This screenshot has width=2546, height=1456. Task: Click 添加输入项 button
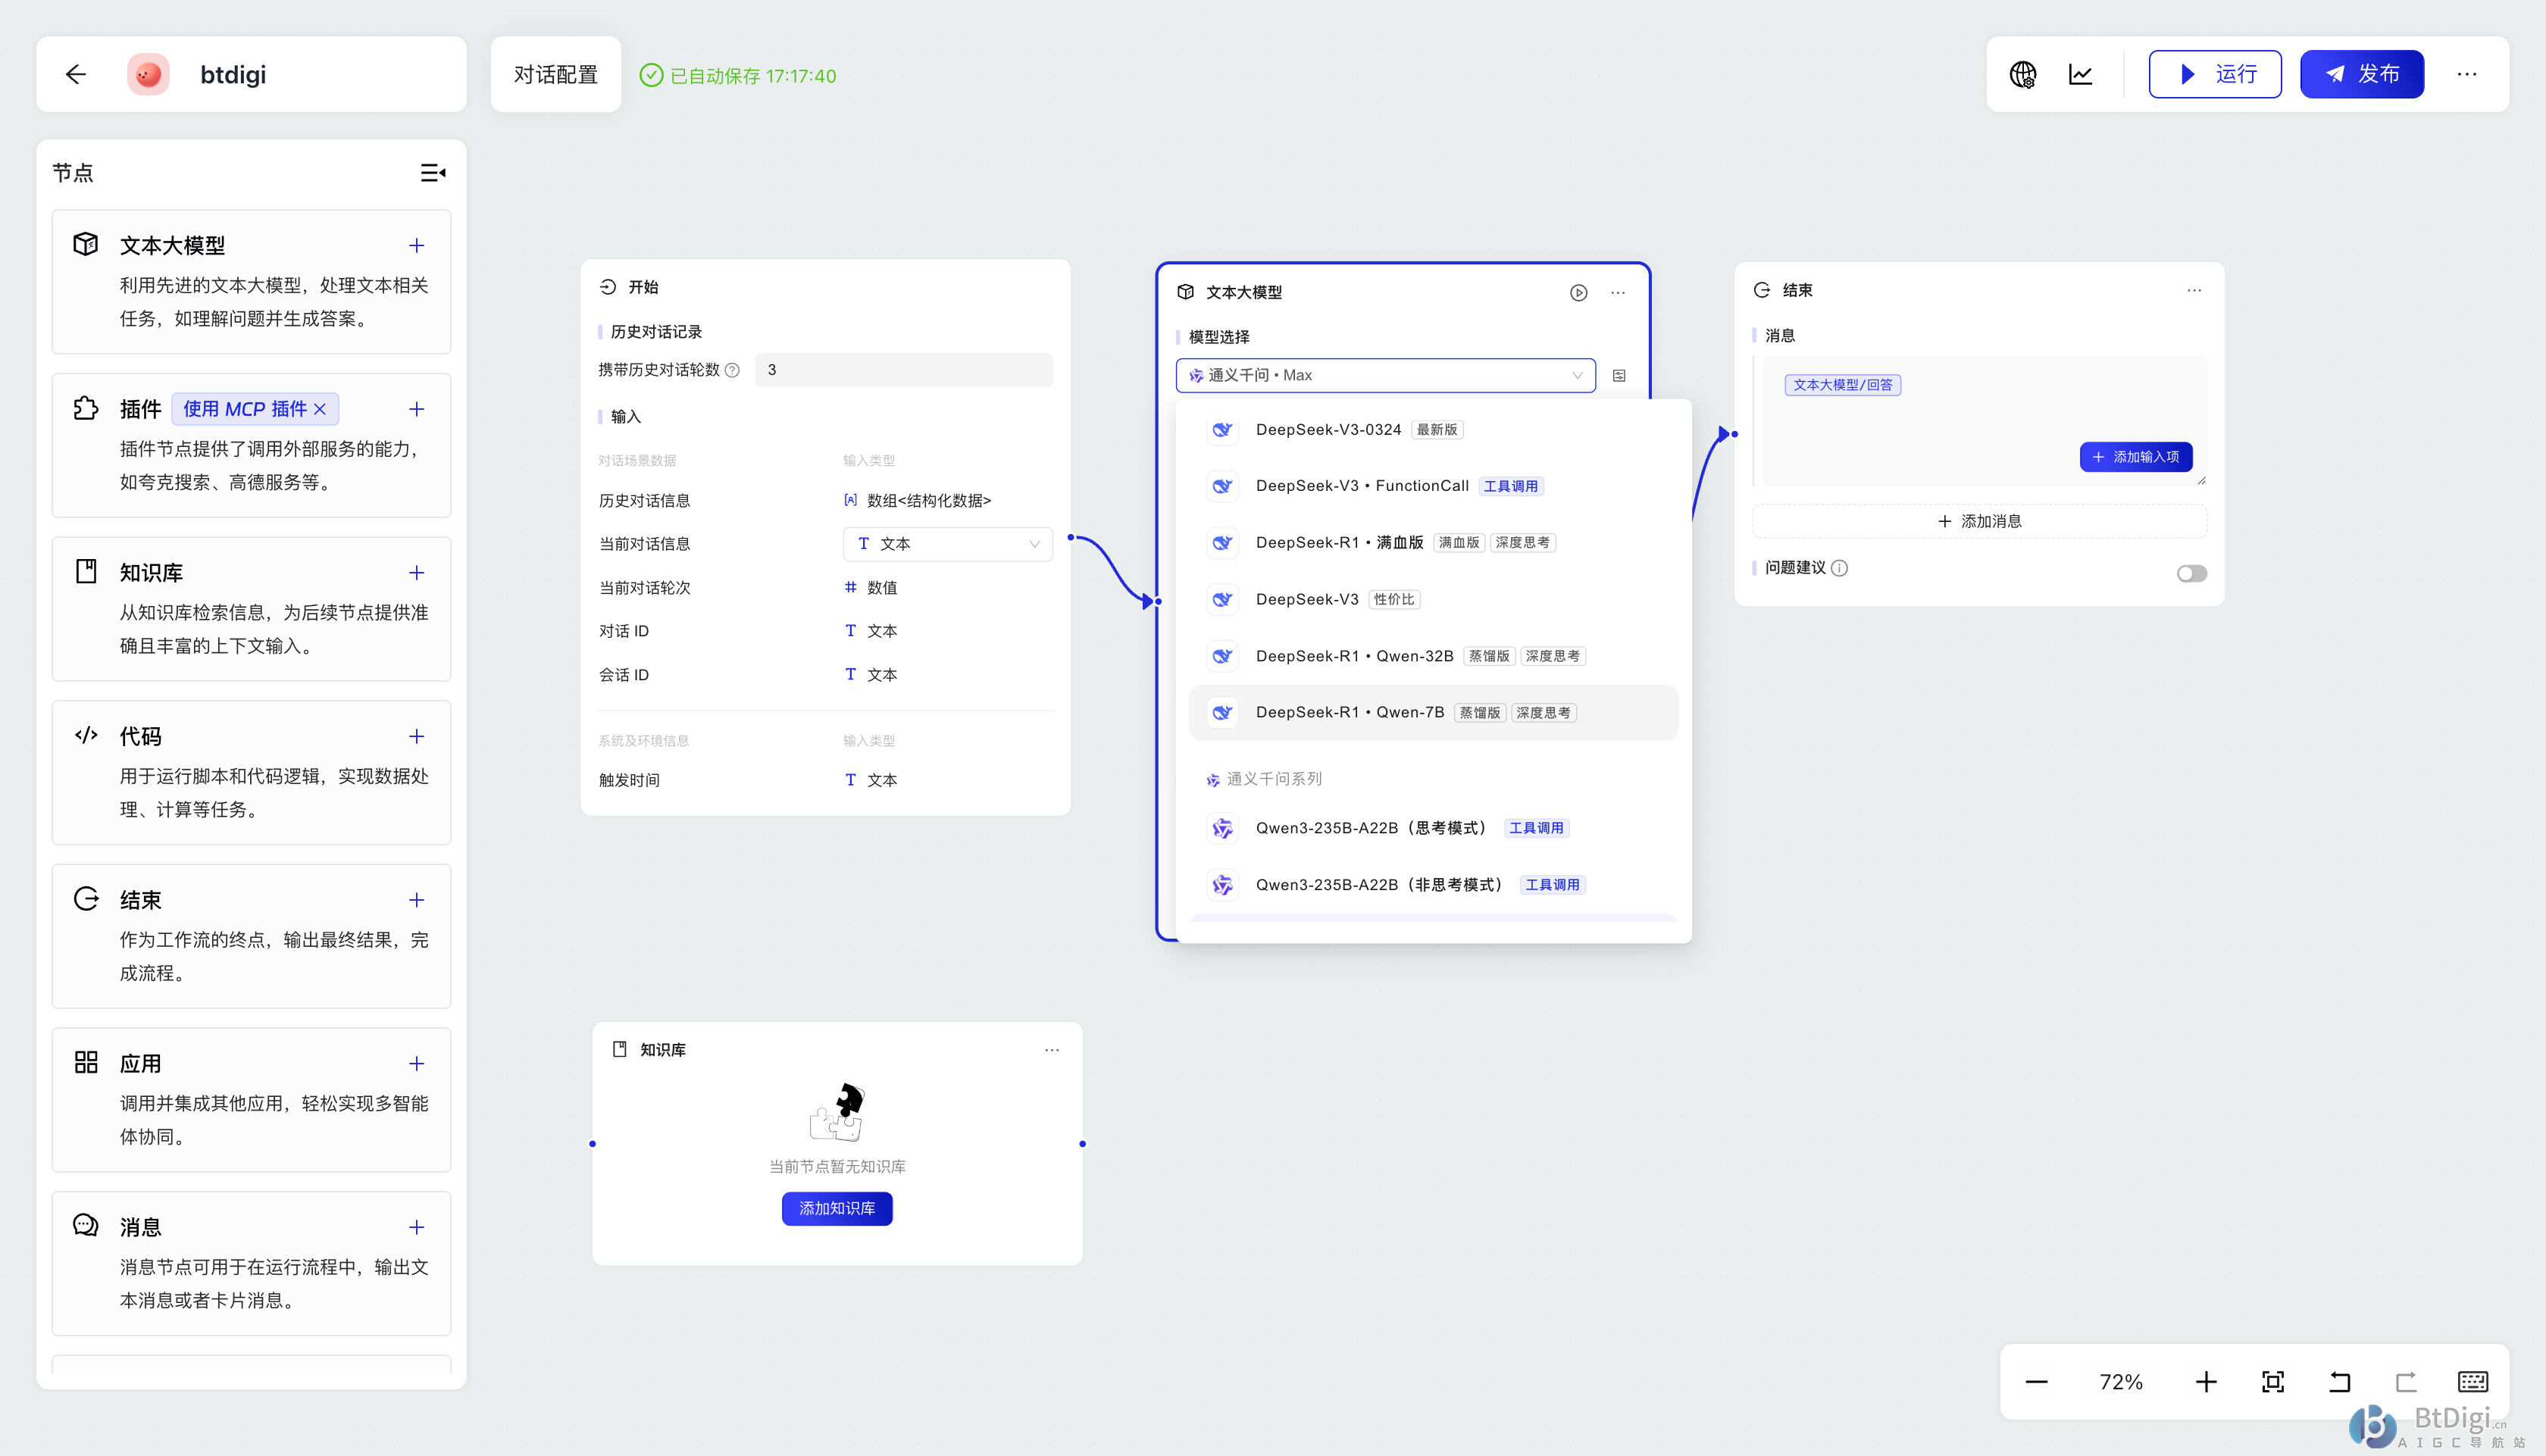(2135, 457)
